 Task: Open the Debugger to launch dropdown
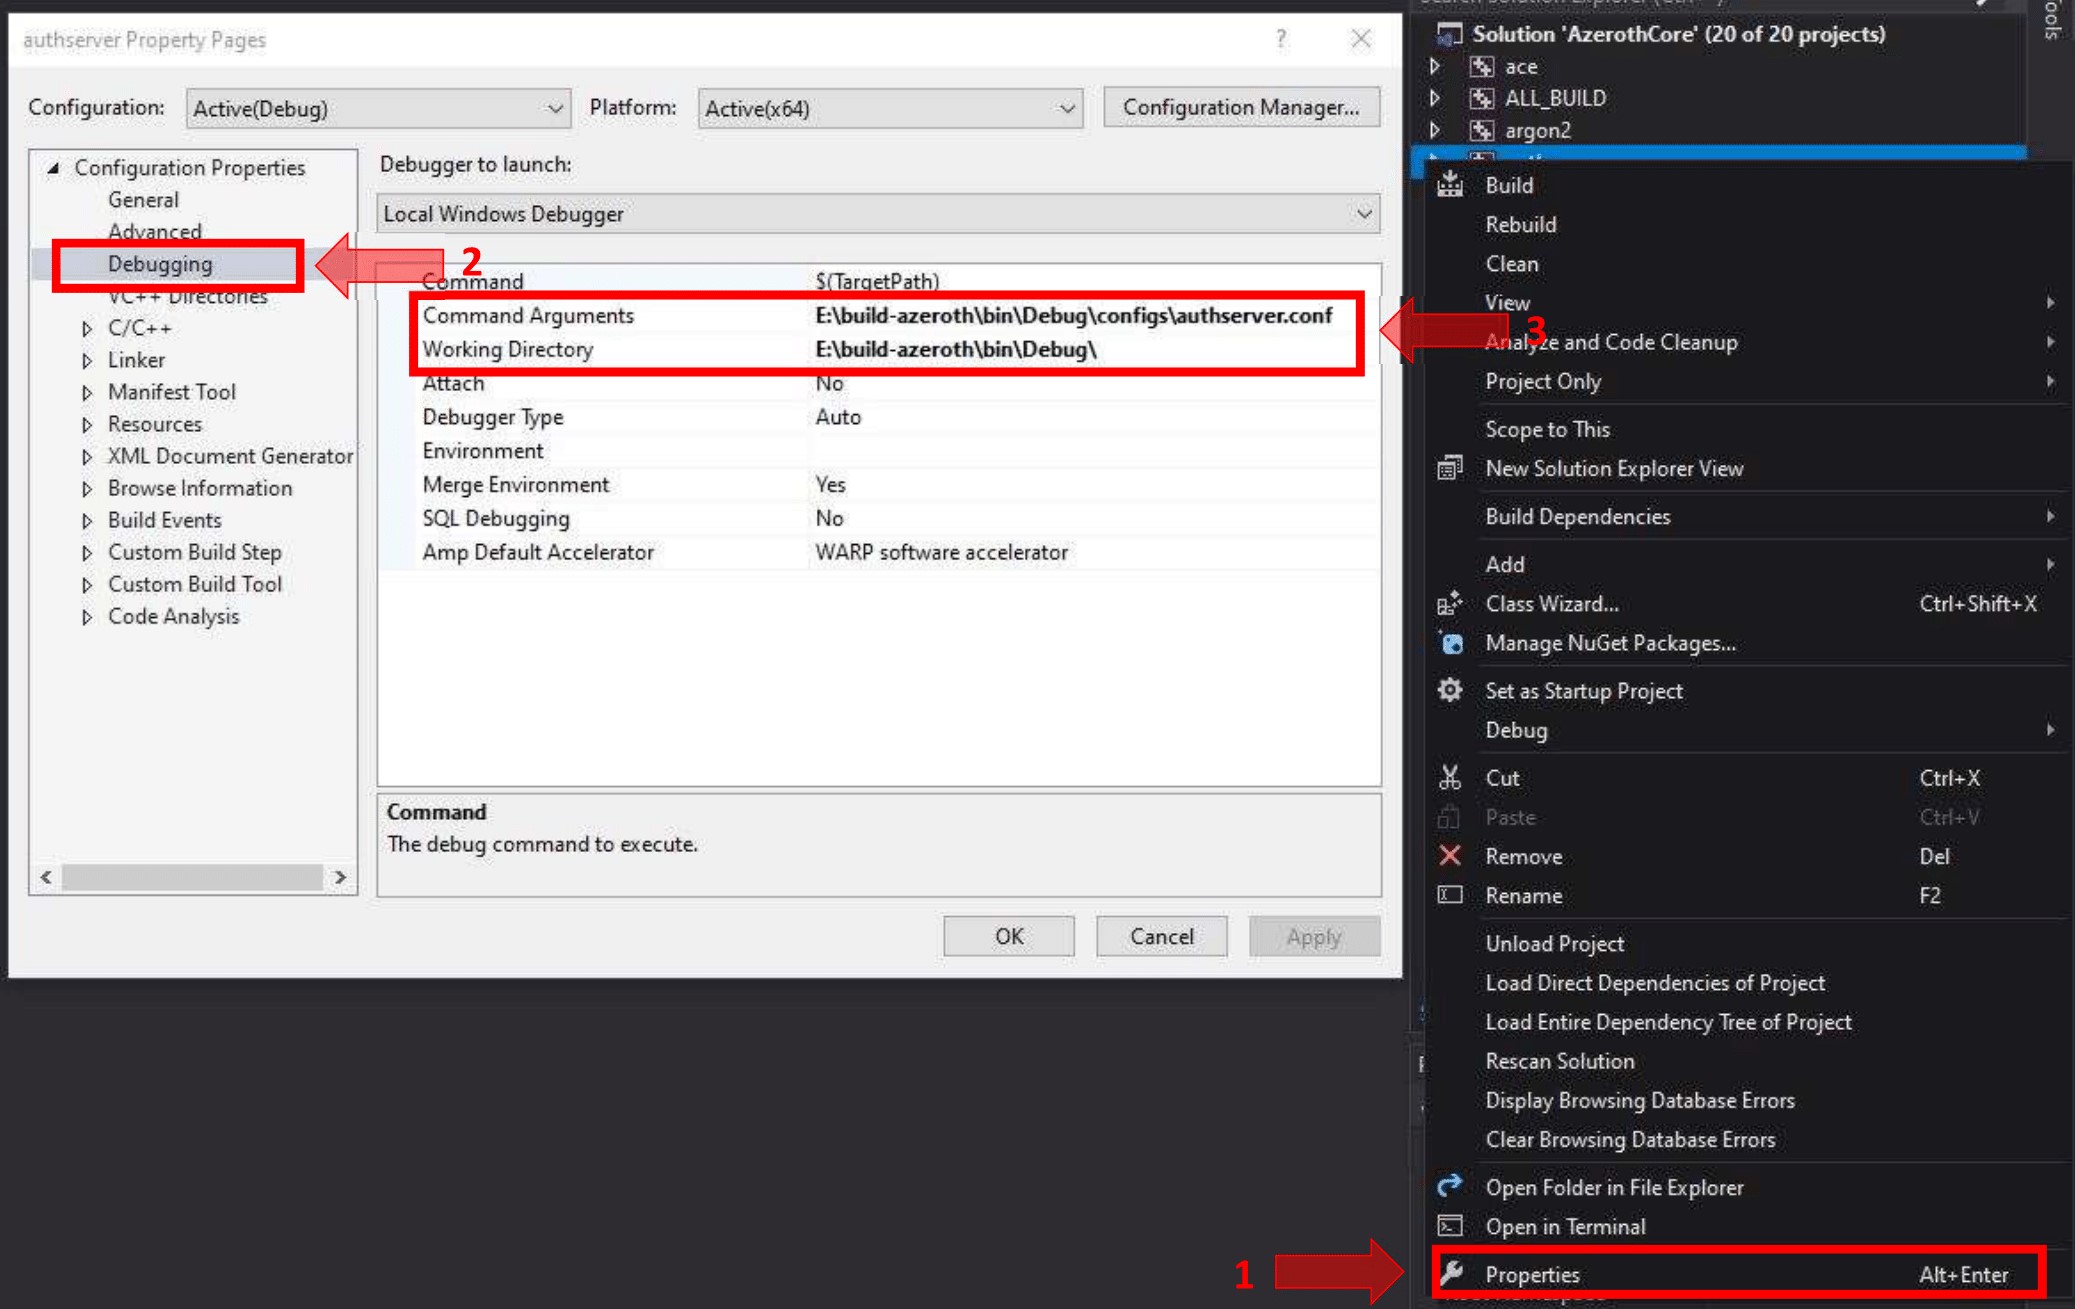pyautogui.click(x=878, y=214)
